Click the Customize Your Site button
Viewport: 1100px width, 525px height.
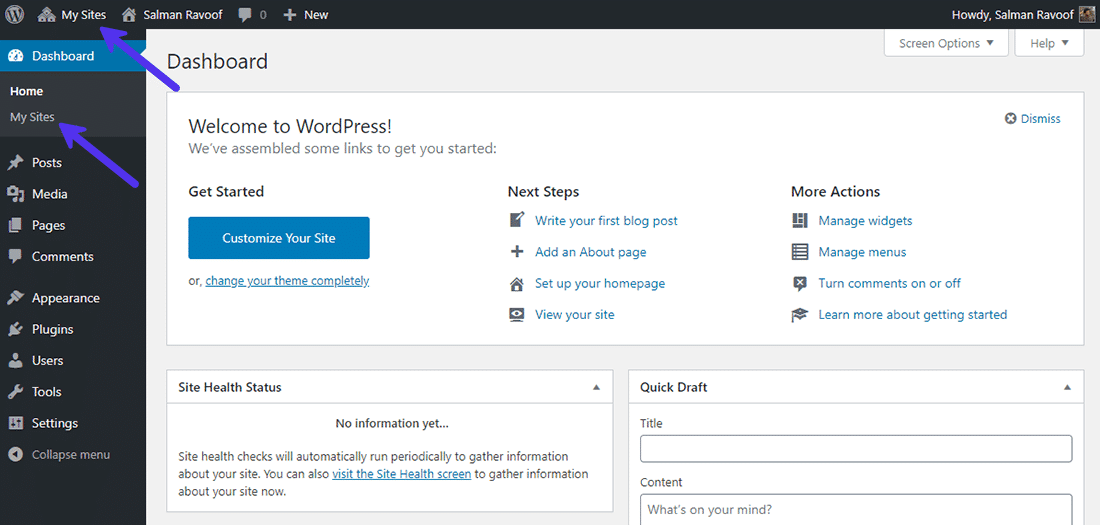(279, 238)
